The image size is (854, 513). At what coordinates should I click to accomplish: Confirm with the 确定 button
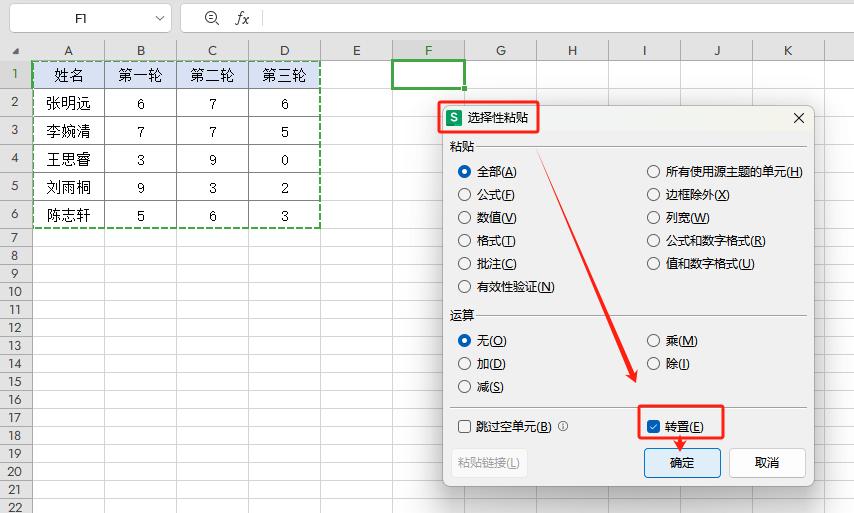tap(682, 463)
